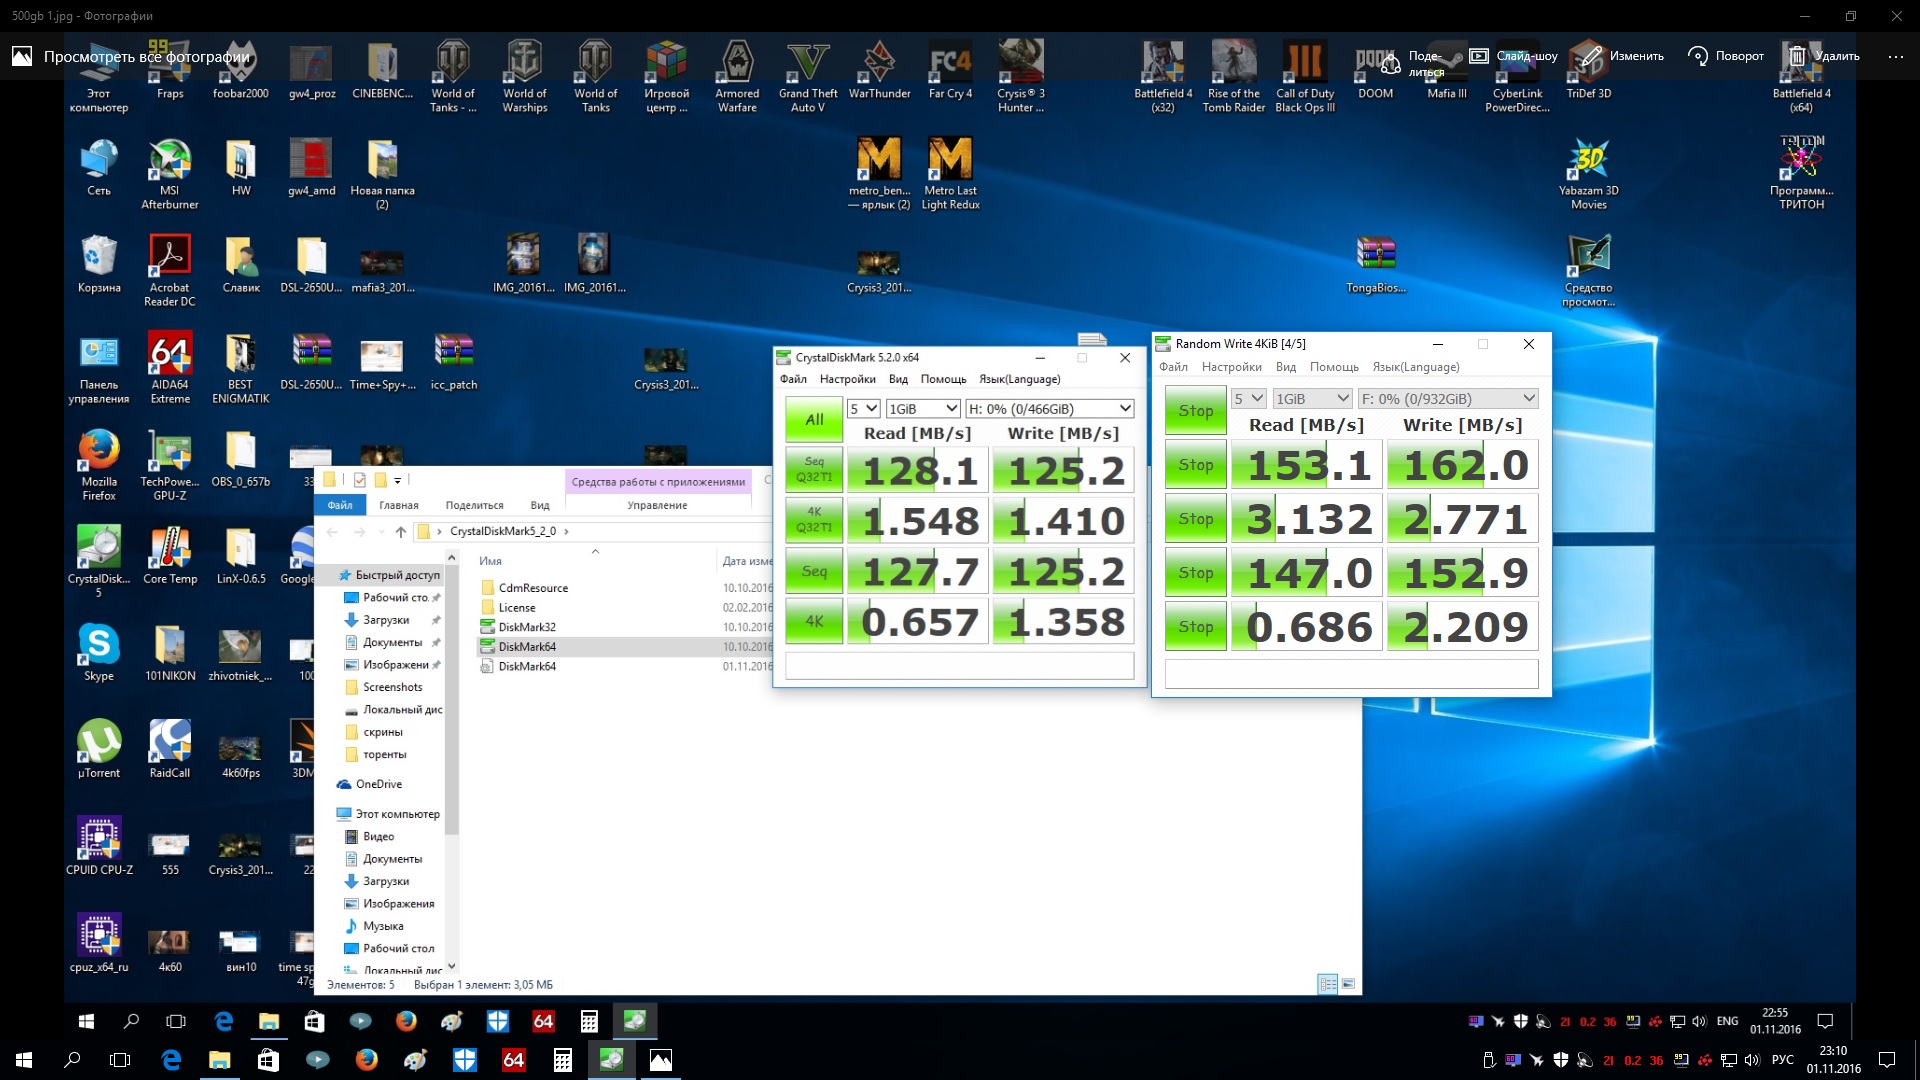
Task: Click the РУС language indicator in system tray
Action: tap(1782, 1060)
